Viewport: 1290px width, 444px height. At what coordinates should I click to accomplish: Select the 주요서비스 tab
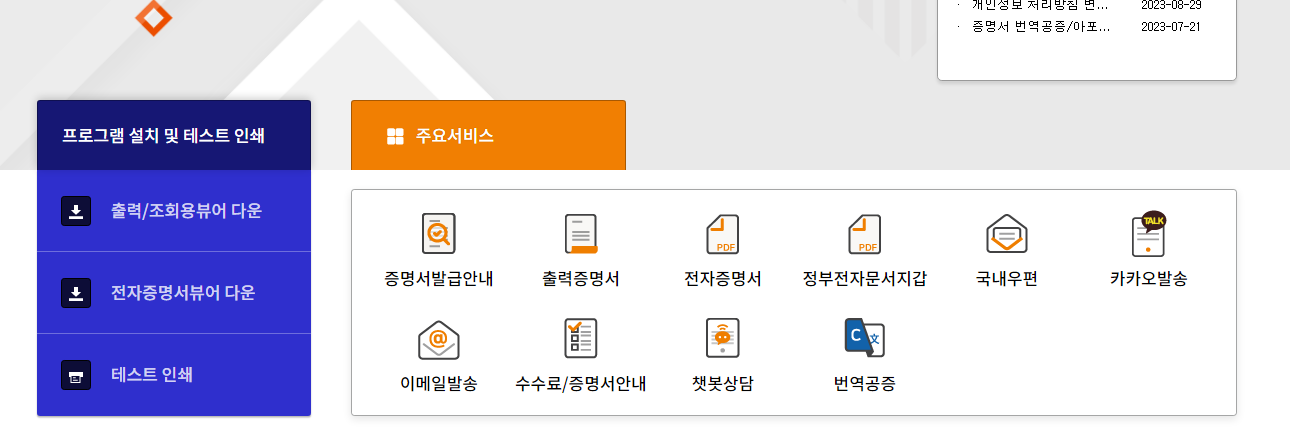[x=488, y=135]
